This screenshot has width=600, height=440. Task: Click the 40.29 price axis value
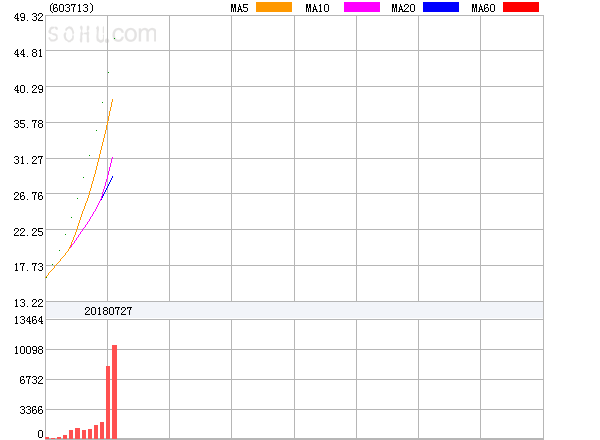29,89
